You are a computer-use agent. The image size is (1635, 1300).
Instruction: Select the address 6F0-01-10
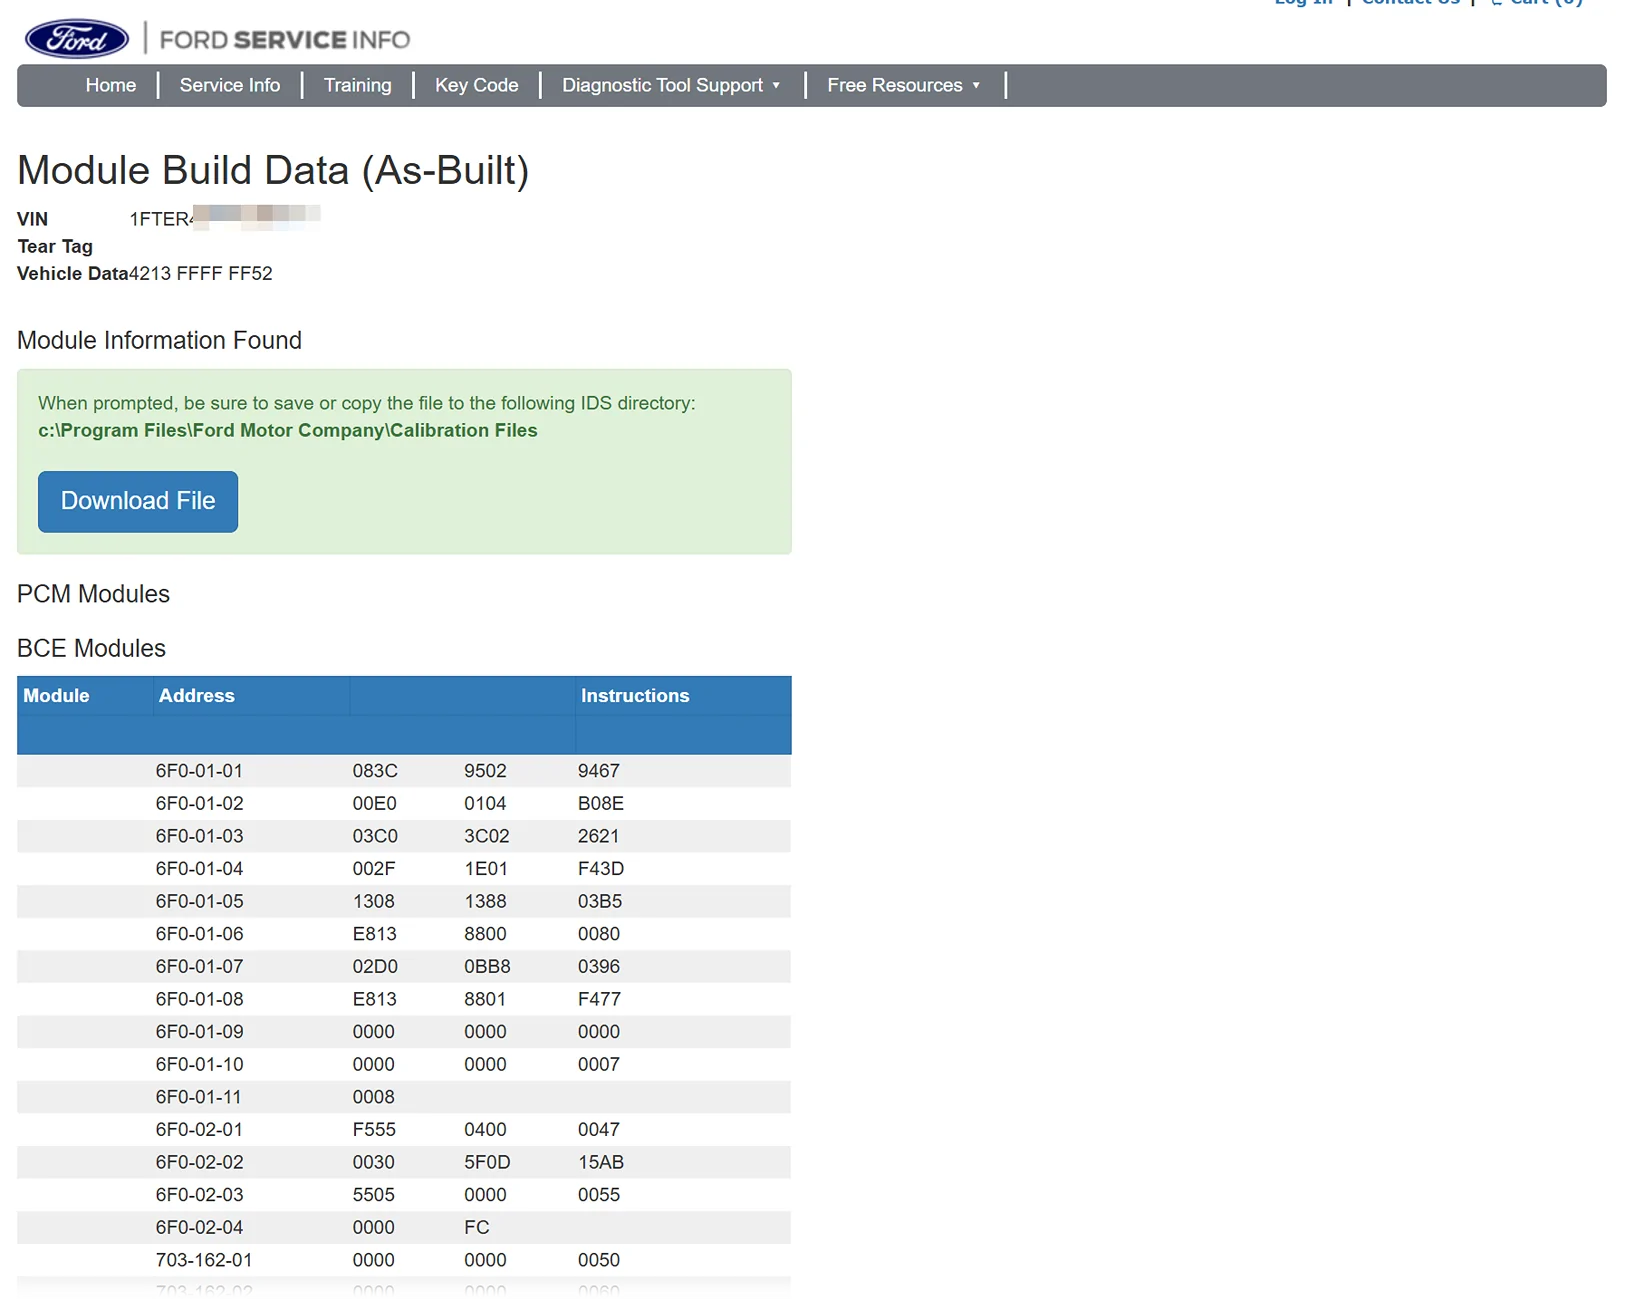tap(199, 1064)
